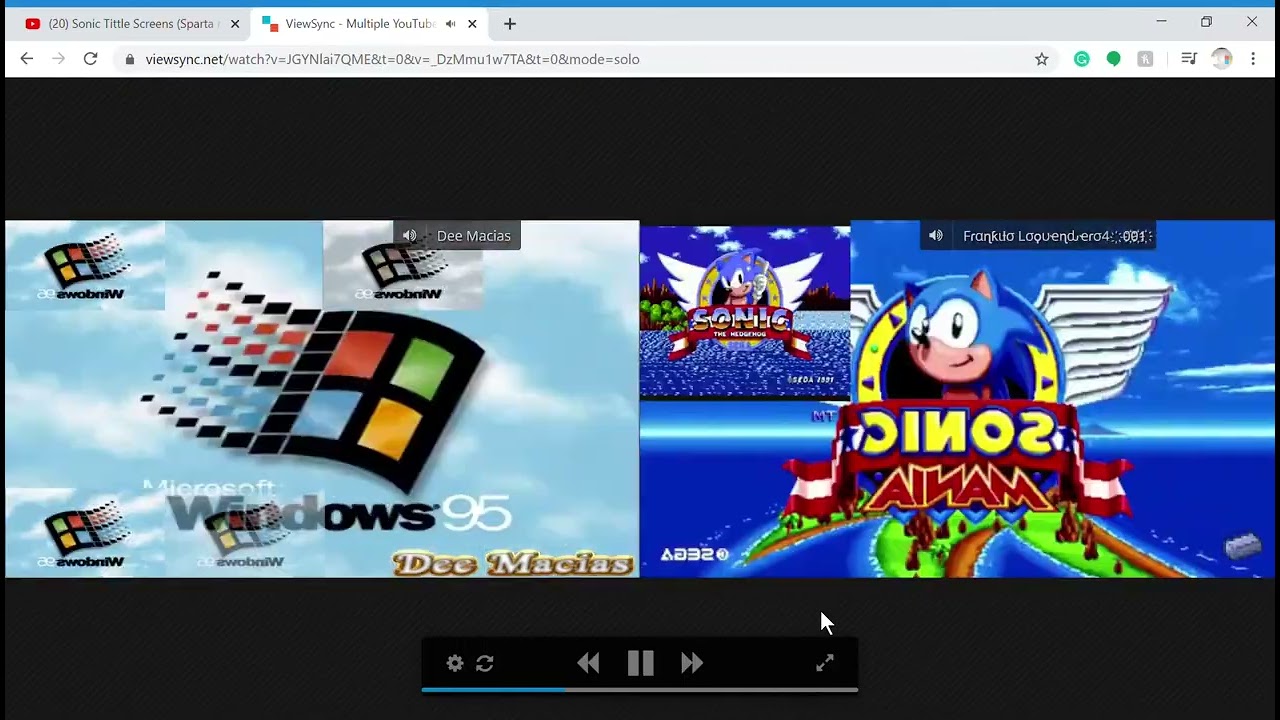
Task: Click the Sonic Mania video pane
Action: pos(958,399)
